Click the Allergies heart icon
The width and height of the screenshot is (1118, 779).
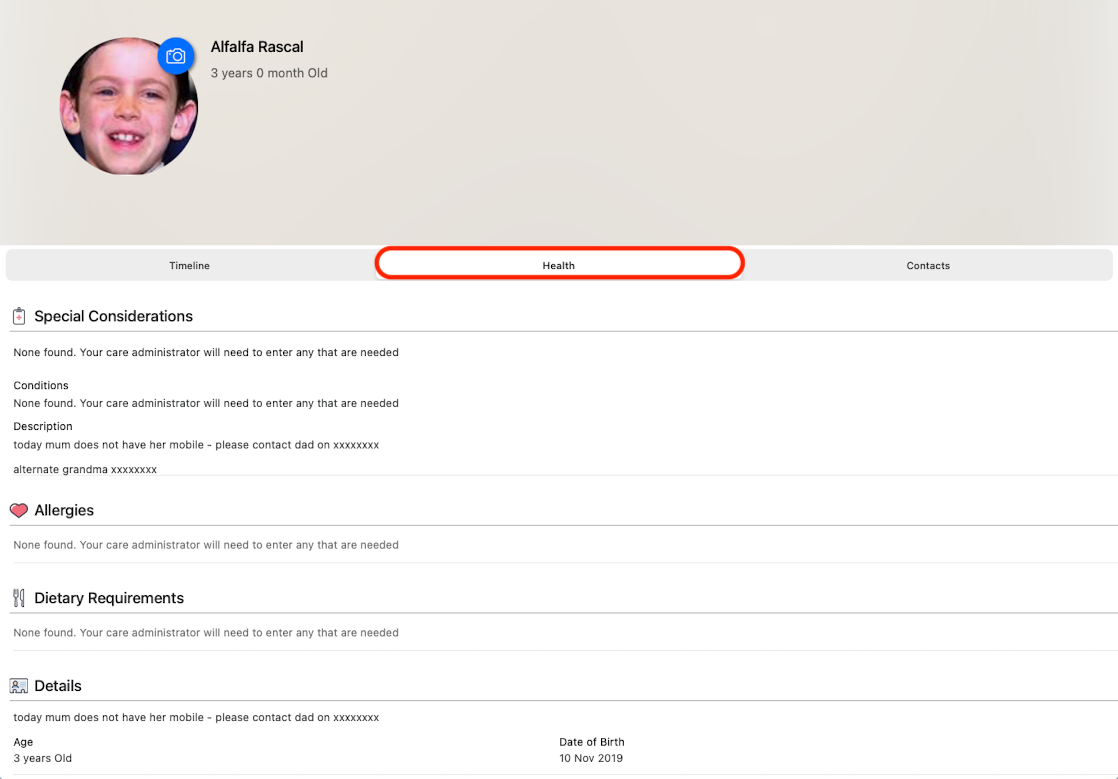(x=19, y=510)
